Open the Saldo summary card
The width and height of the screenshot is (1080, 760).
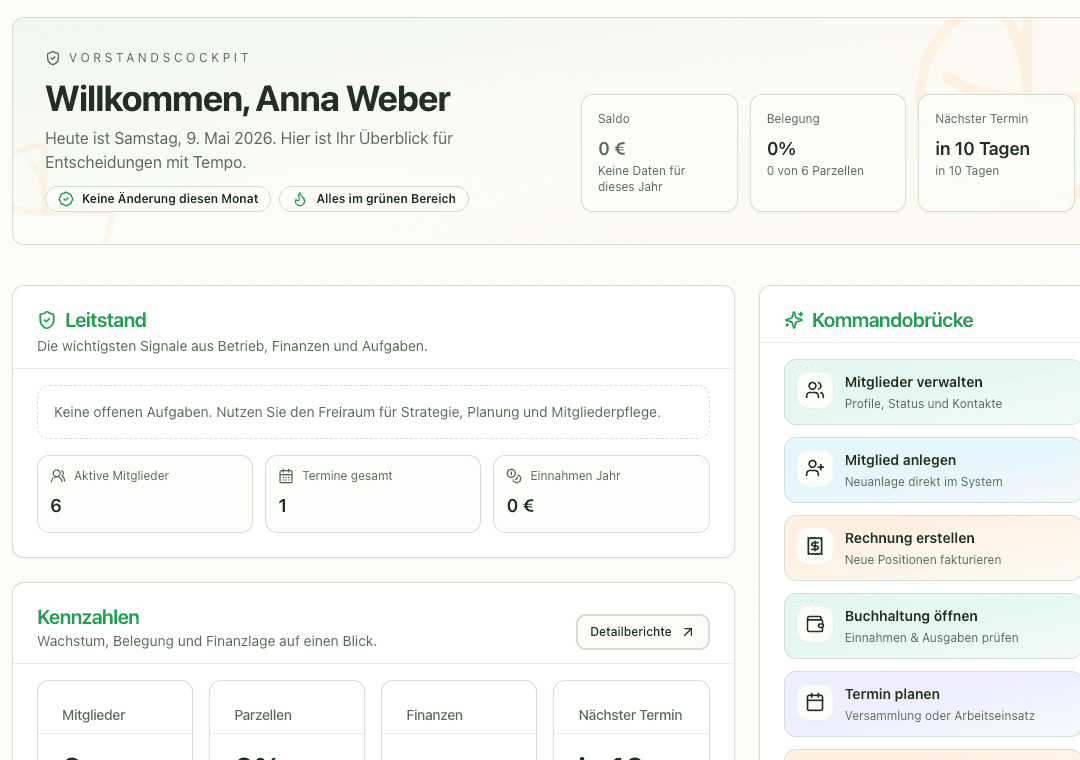[x=659, y=153]
